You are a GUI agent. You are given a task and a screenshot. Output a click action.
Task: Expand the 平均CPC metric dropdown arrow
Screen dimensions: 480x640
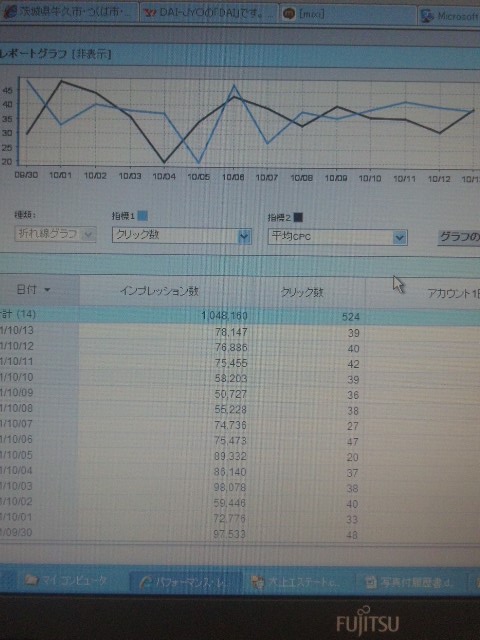(399, 238)
